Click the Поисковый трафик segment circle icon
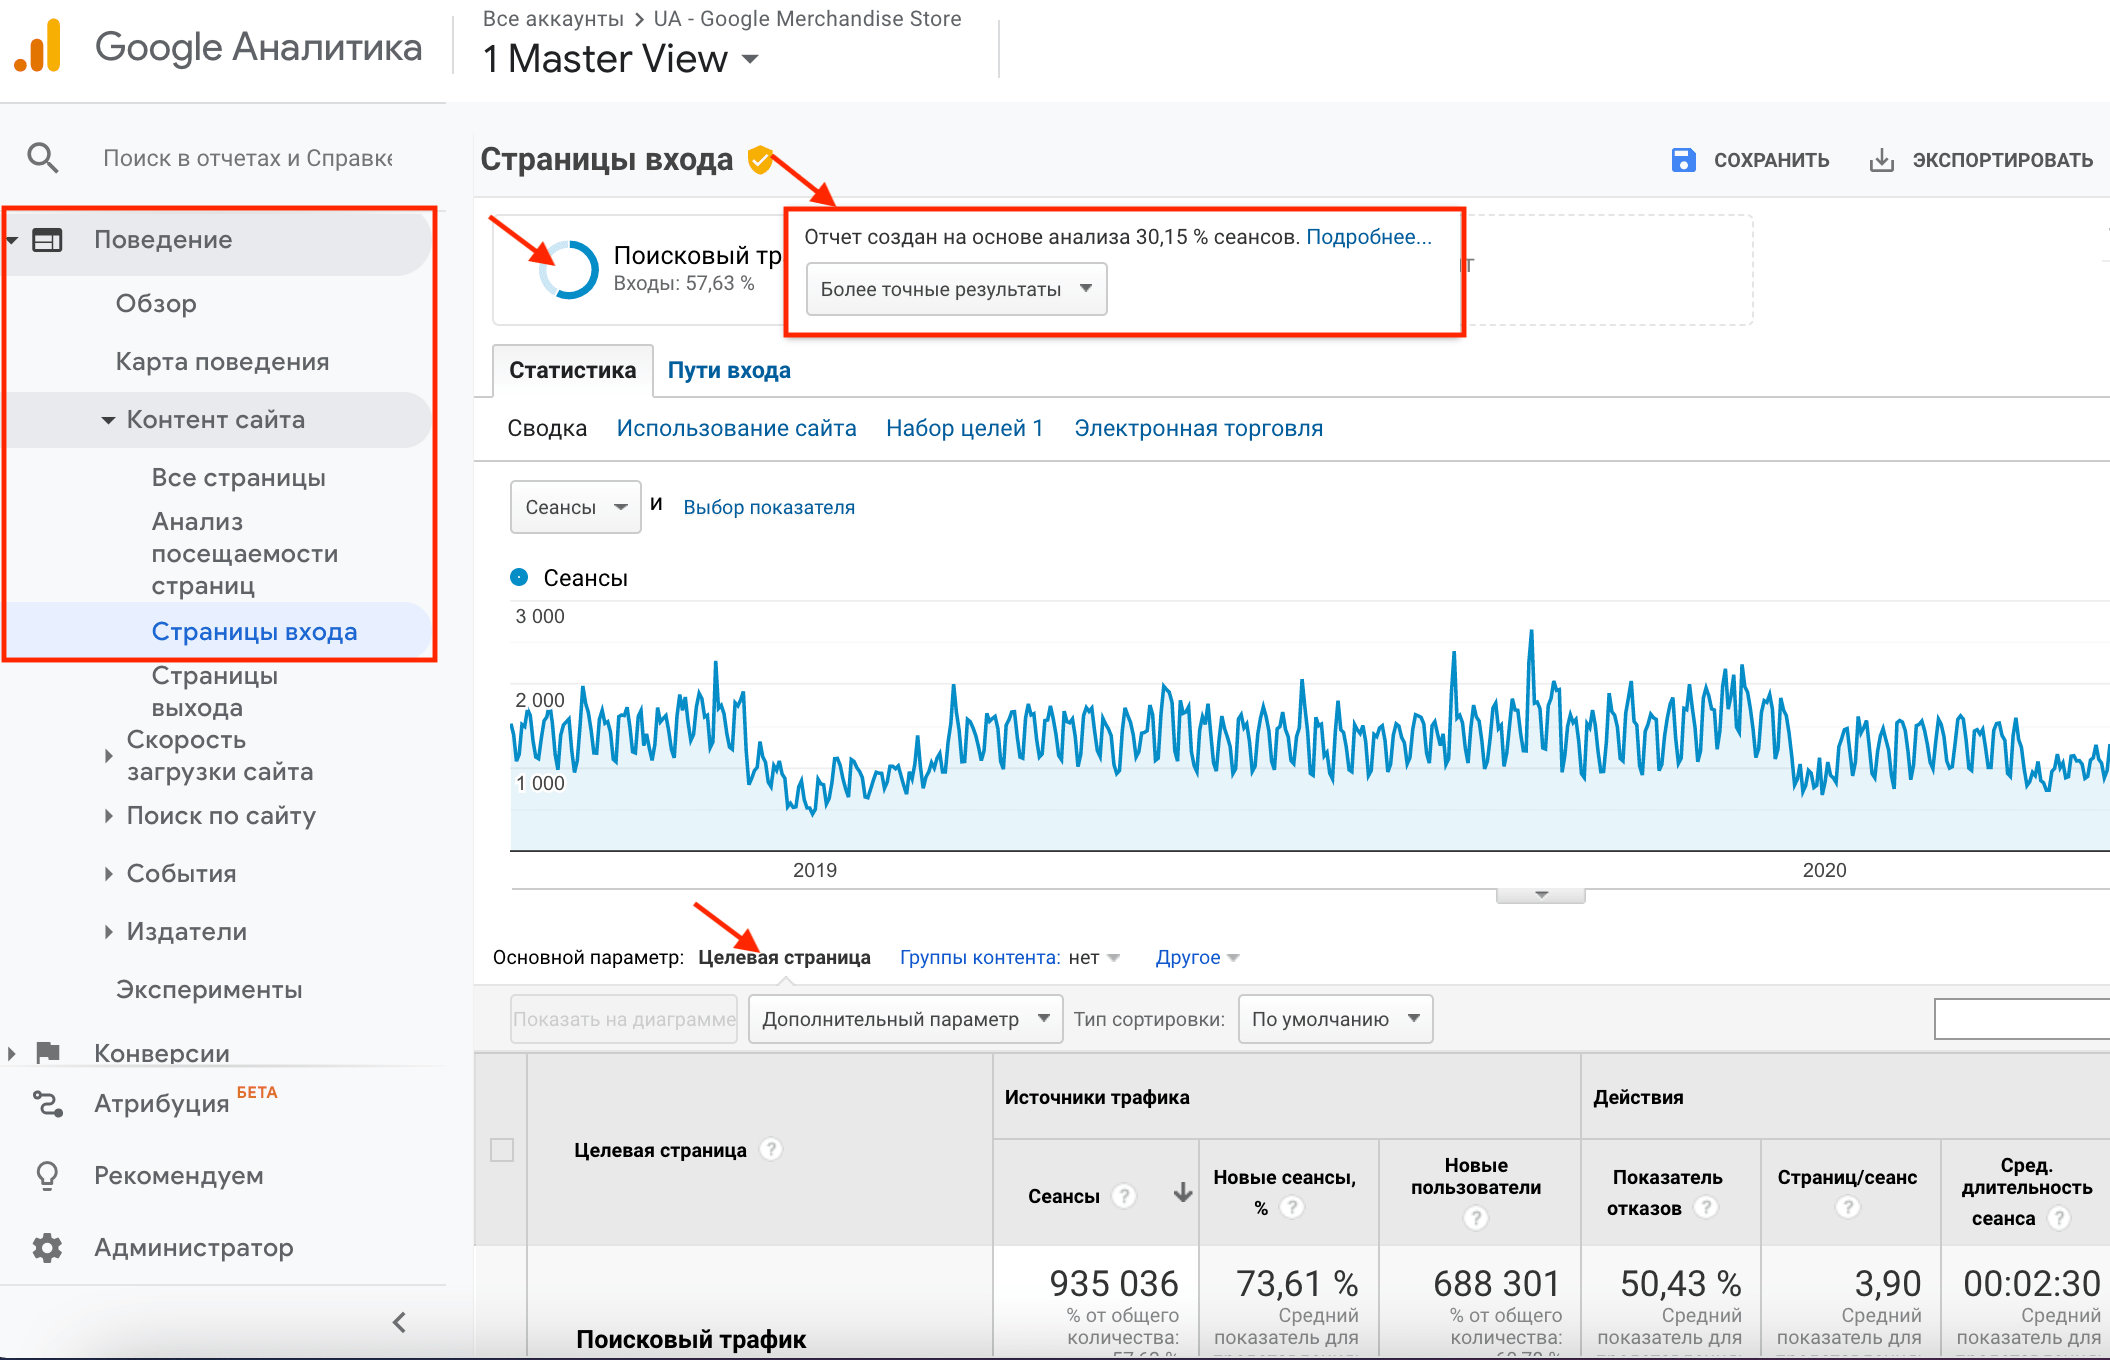 (569, 269)
